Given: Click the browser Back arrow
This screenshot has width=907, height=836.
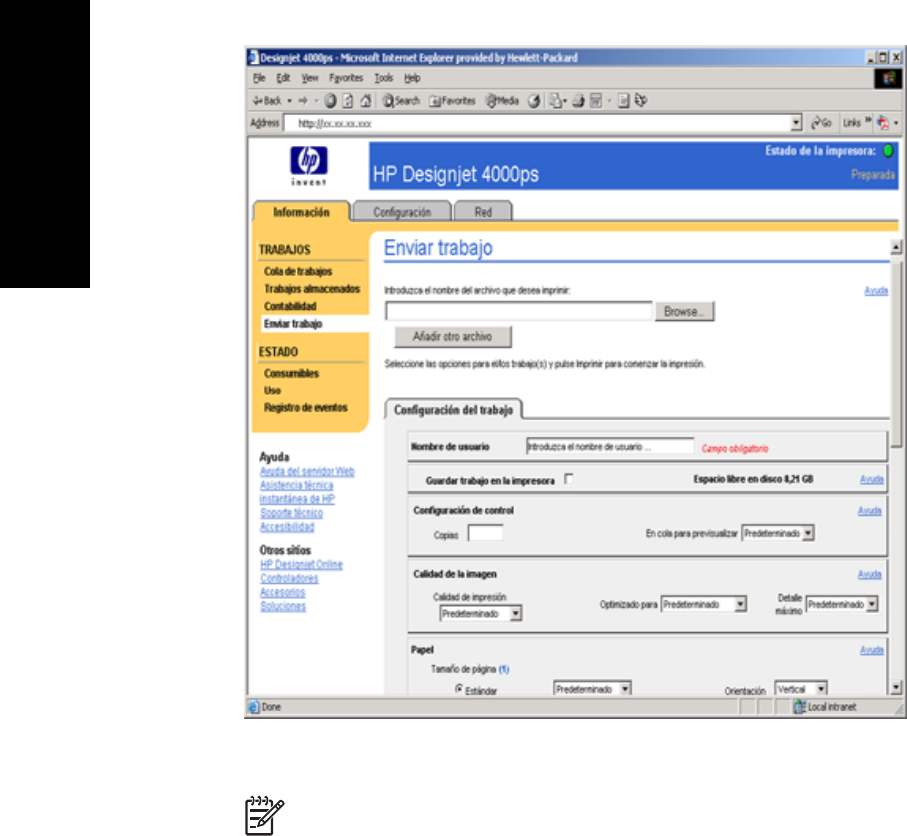Looking at the screenshot, I should (x=263, y=100).
